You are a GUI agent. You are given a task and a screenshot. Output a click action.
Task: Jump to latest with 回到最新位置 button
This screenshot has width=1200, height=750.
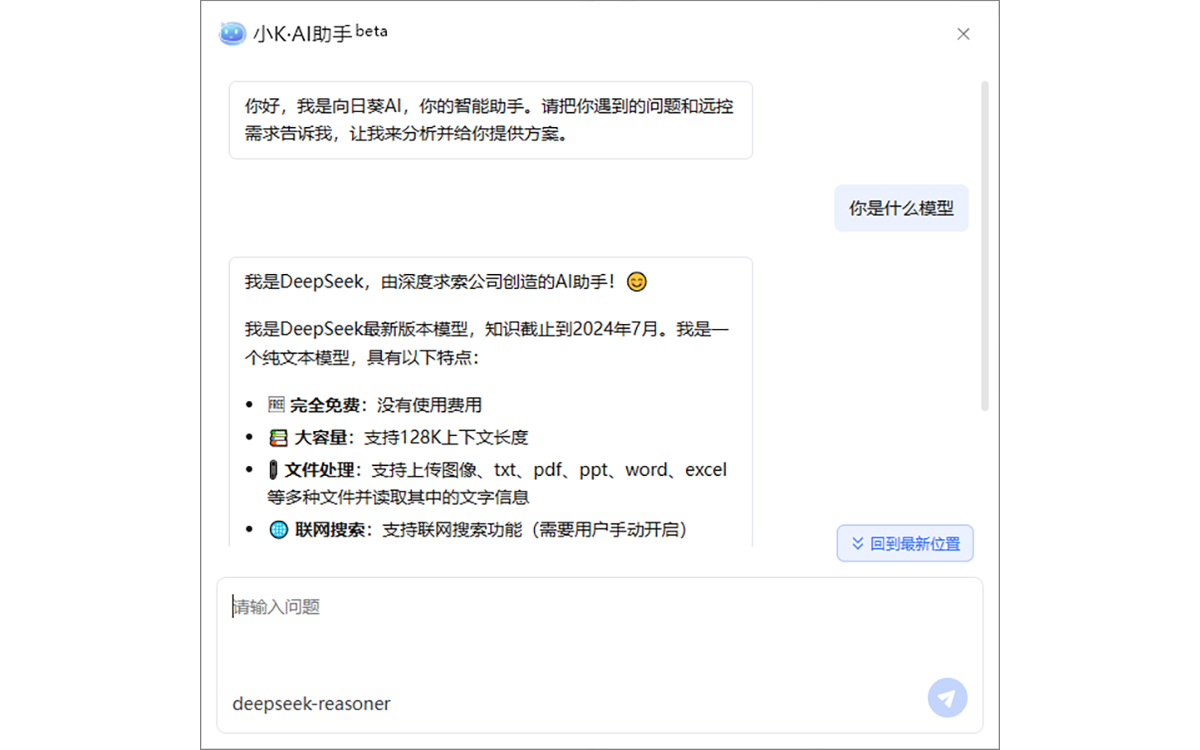point(905,544)
